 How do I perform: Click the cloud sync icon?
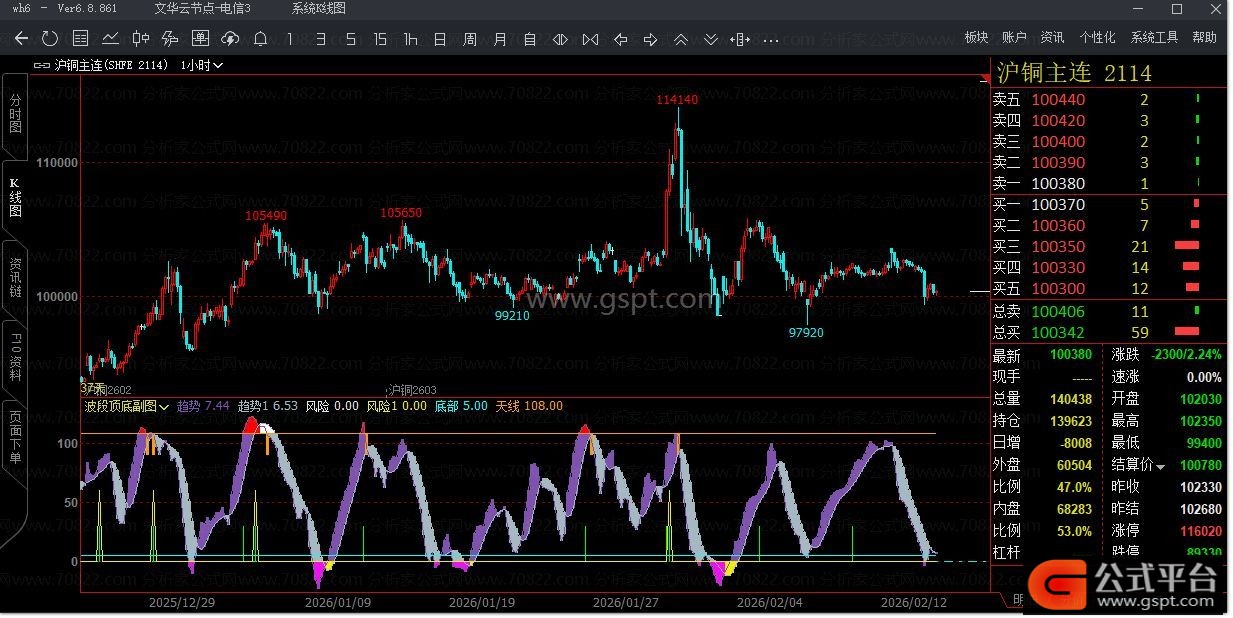pyautogui.click(x=230, y=39)
